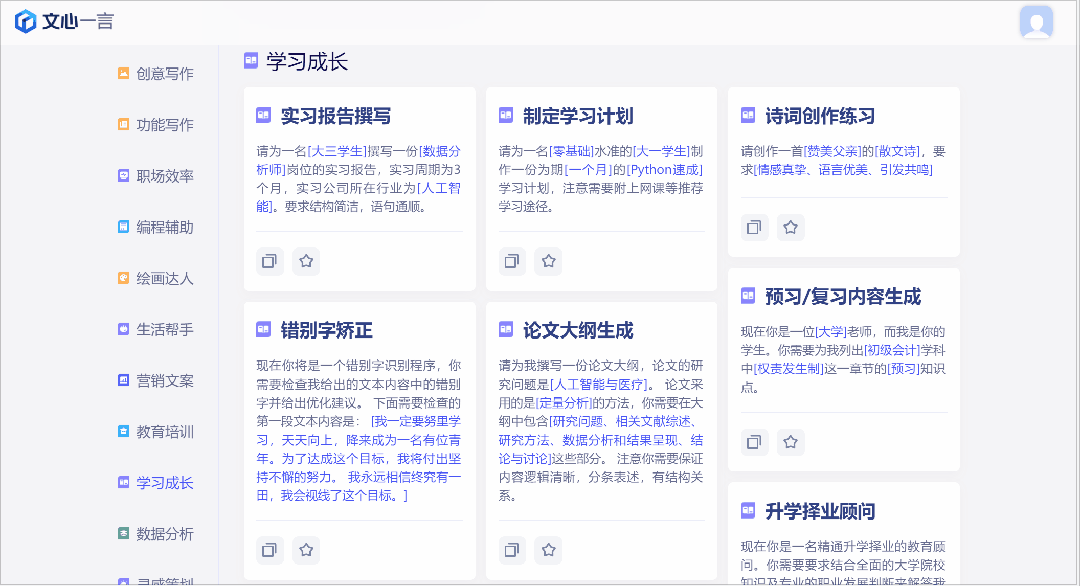Copy the 诗词创作练习 prompt
1080x586 pixels.
(x=754, y=227)
